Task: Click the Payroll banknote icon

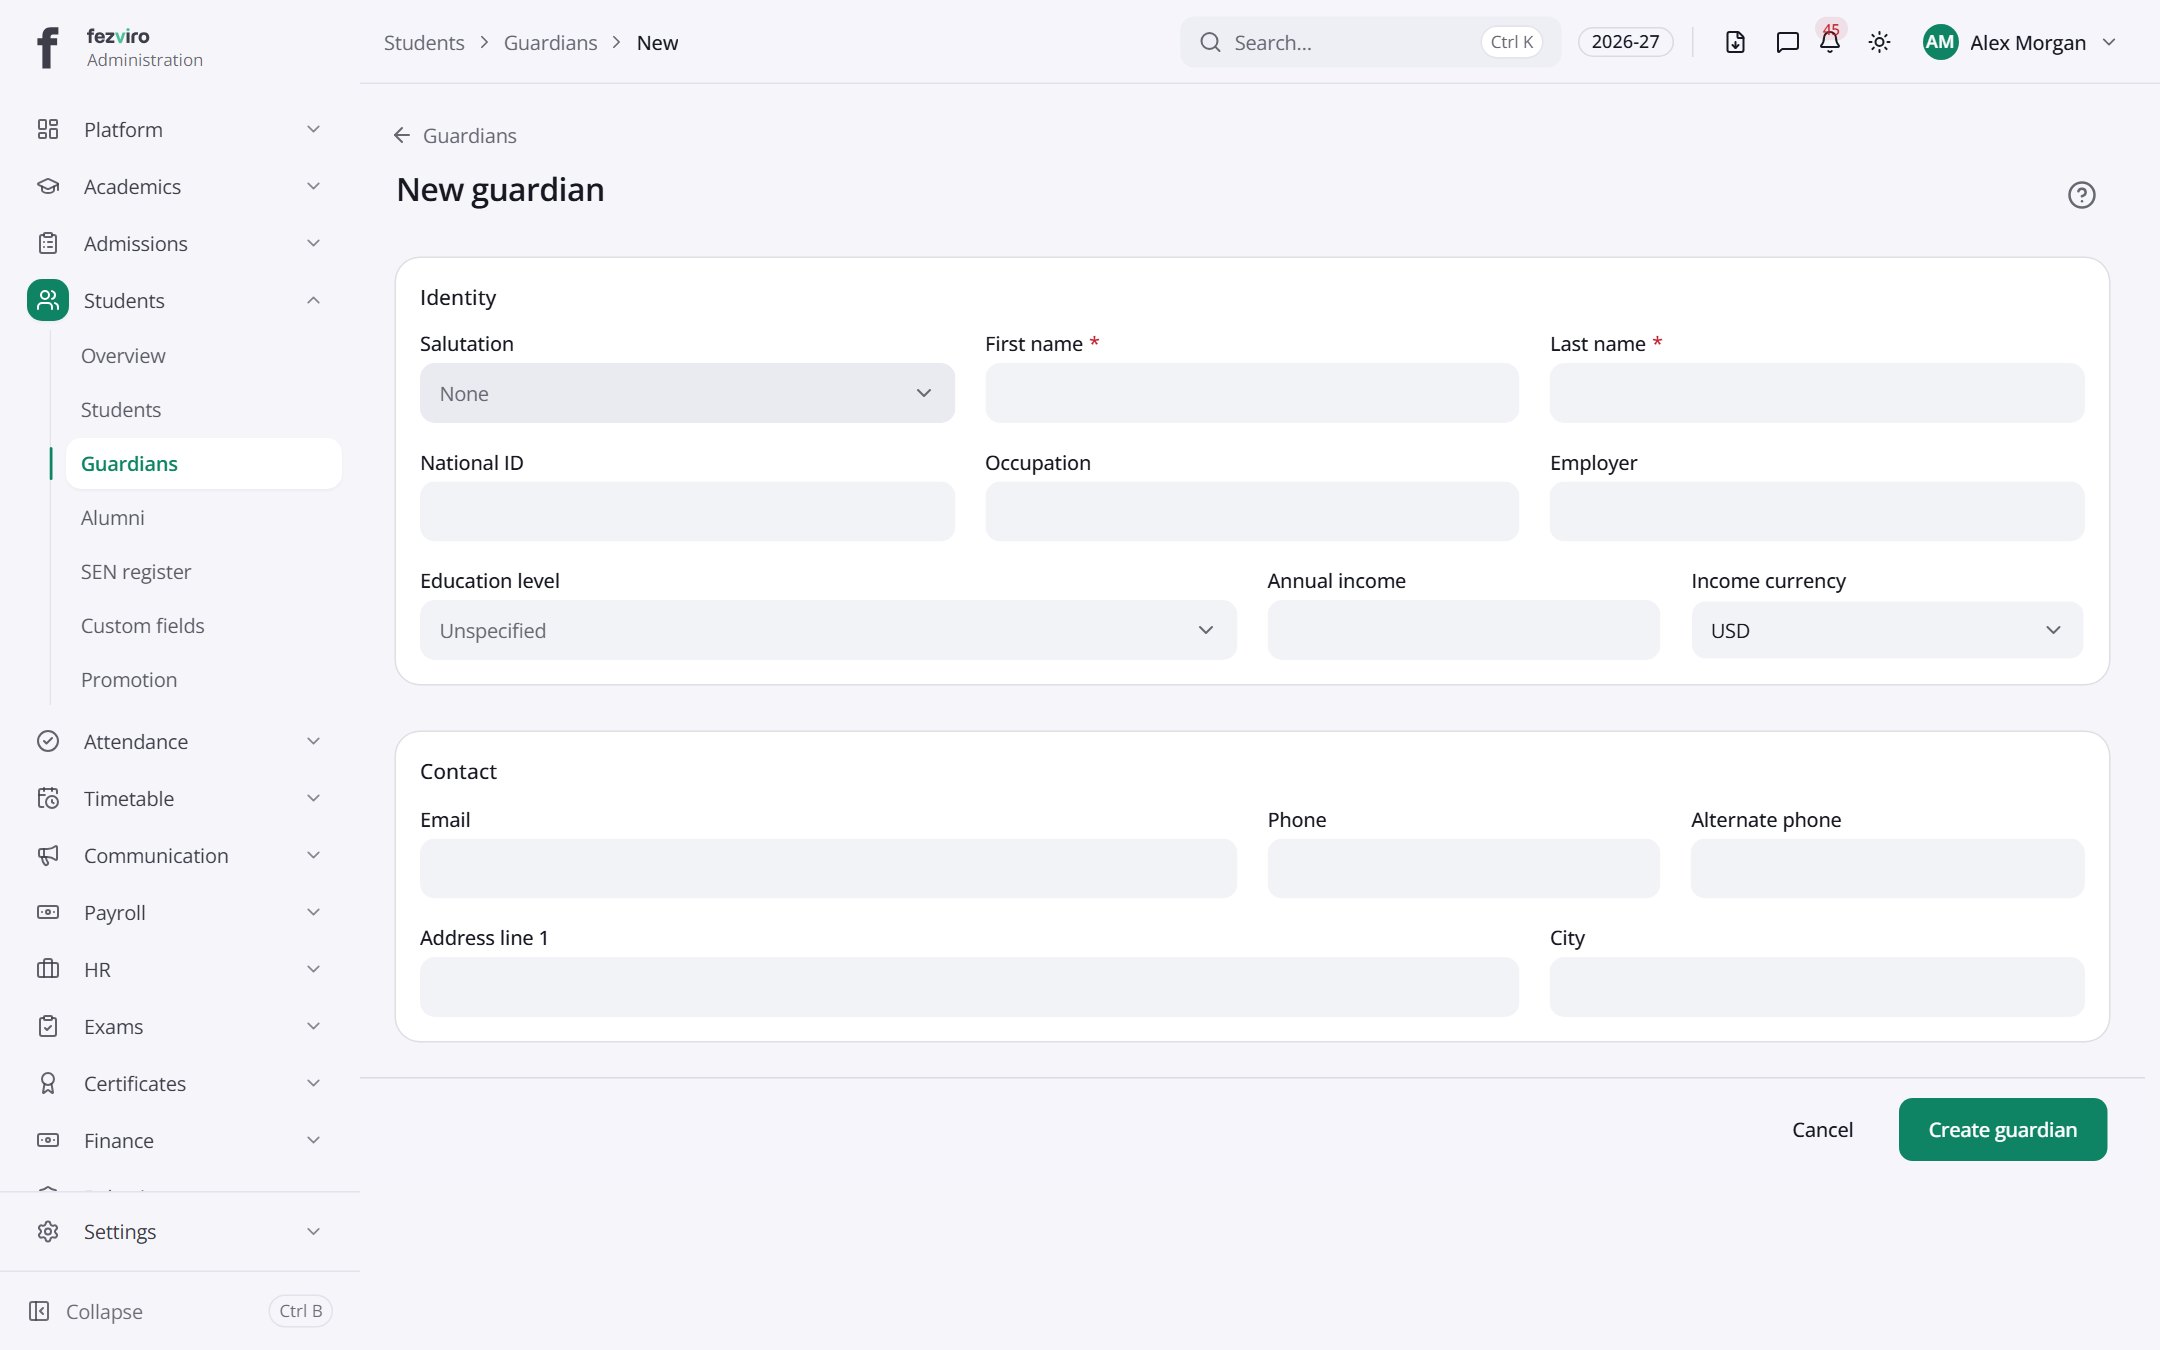Action: click(48, 912)
